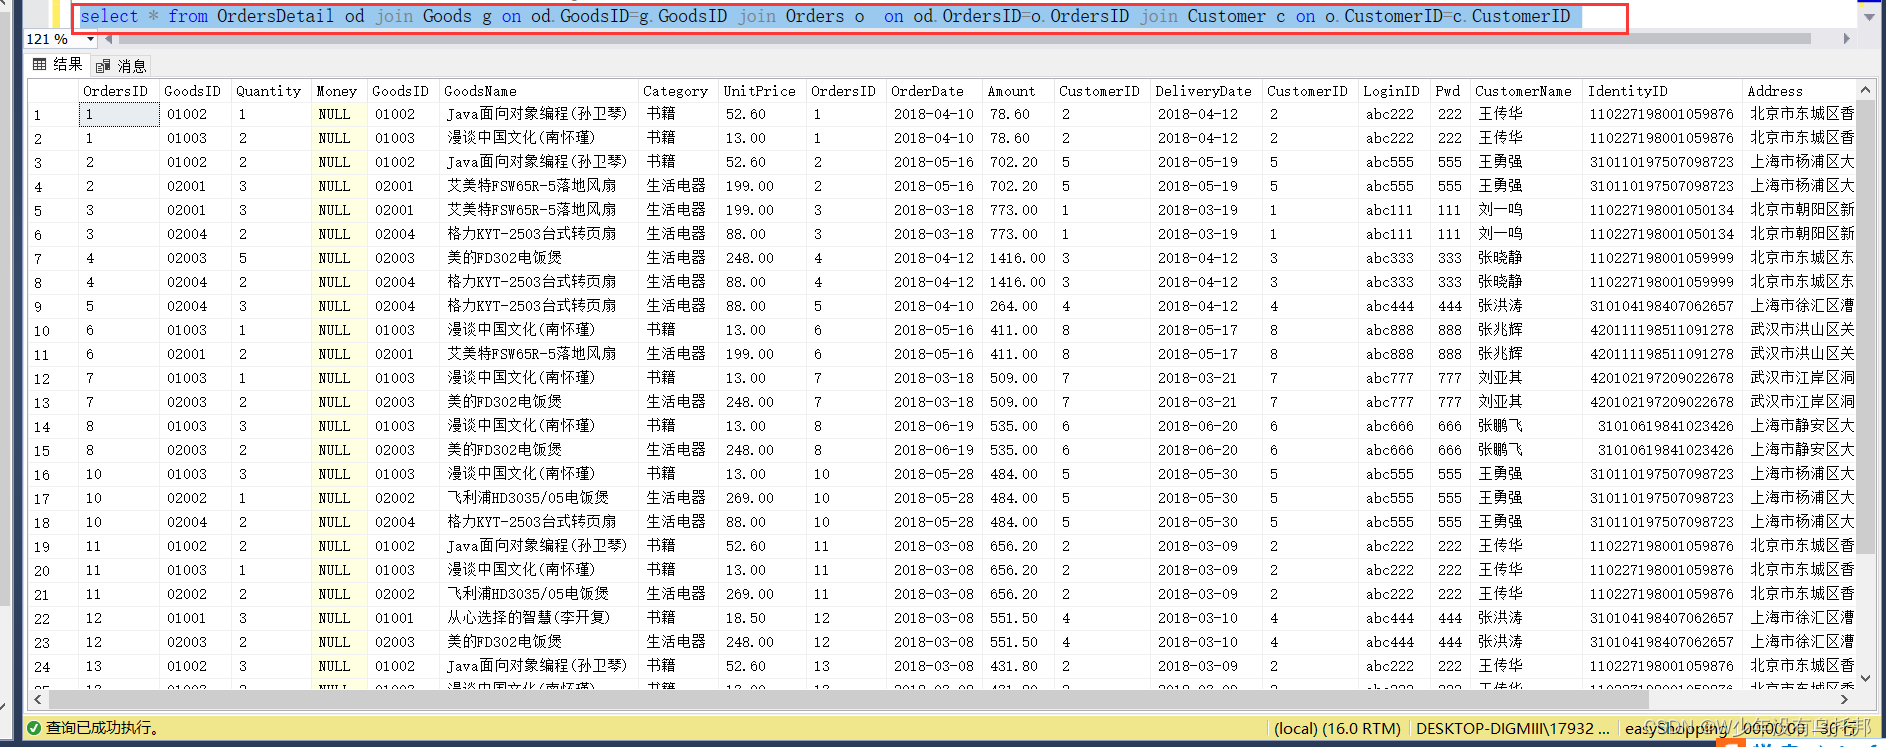Click OrderDate cell 2018-06-19 in row 14
Image resolution: width=1886 pixels, height=747 pixels.
tap(935, 427)
